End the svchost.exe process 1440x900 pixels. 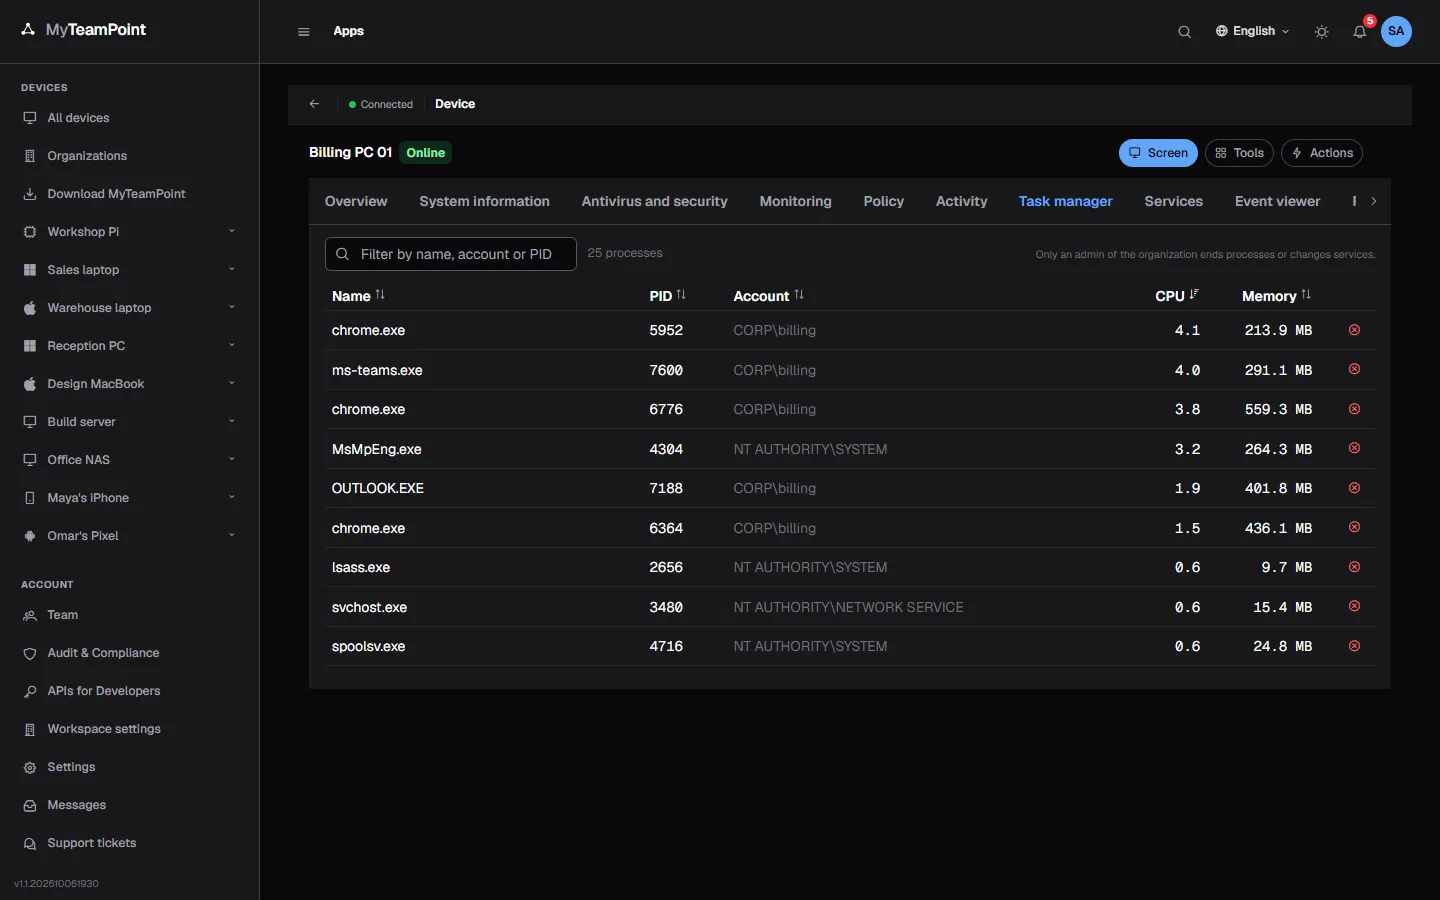click(x=1354, y=606)
